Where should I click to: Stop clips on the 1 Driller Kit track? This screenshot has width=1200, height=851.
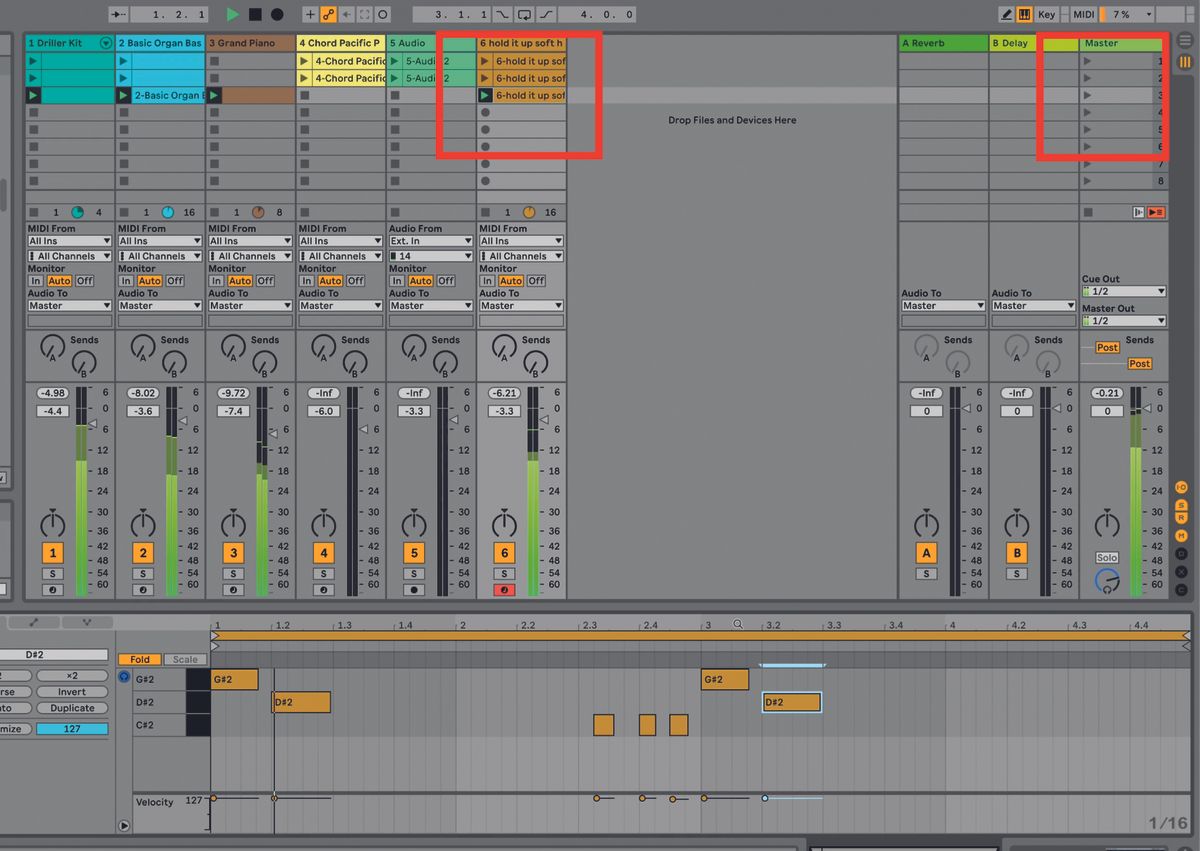[x=34, y=212]
